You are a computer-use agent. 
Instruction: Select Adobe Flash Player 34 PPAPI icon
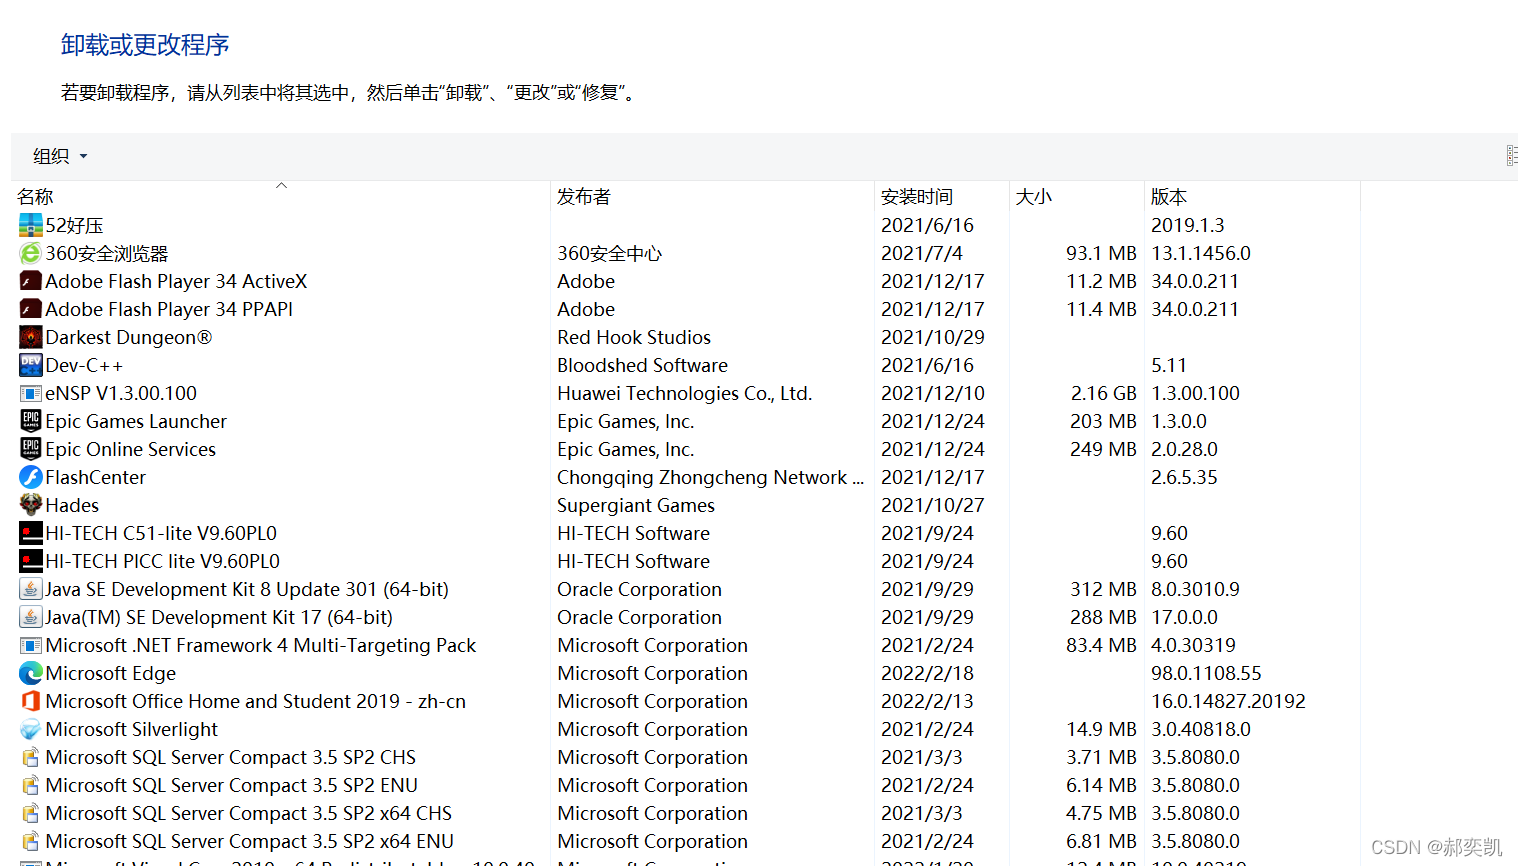click(x=31, y=309)
